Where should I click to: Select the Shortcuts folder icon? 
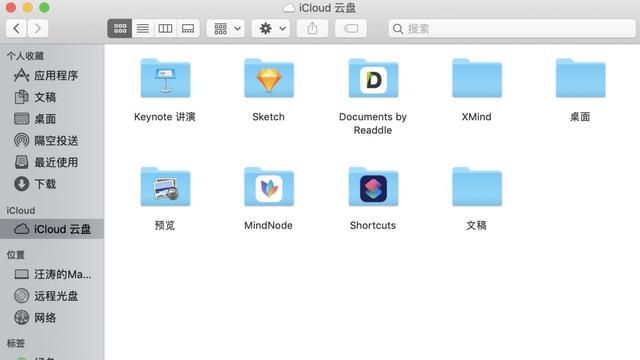pos(373,187)
